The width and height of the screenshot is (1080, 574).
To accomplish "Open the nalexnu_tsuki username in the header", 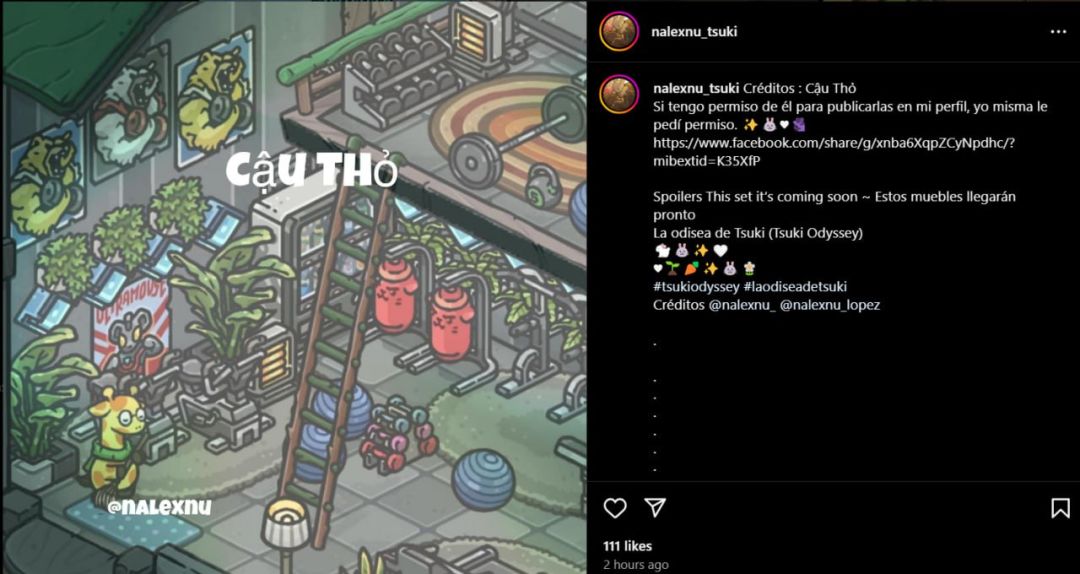I will [694, 32].
